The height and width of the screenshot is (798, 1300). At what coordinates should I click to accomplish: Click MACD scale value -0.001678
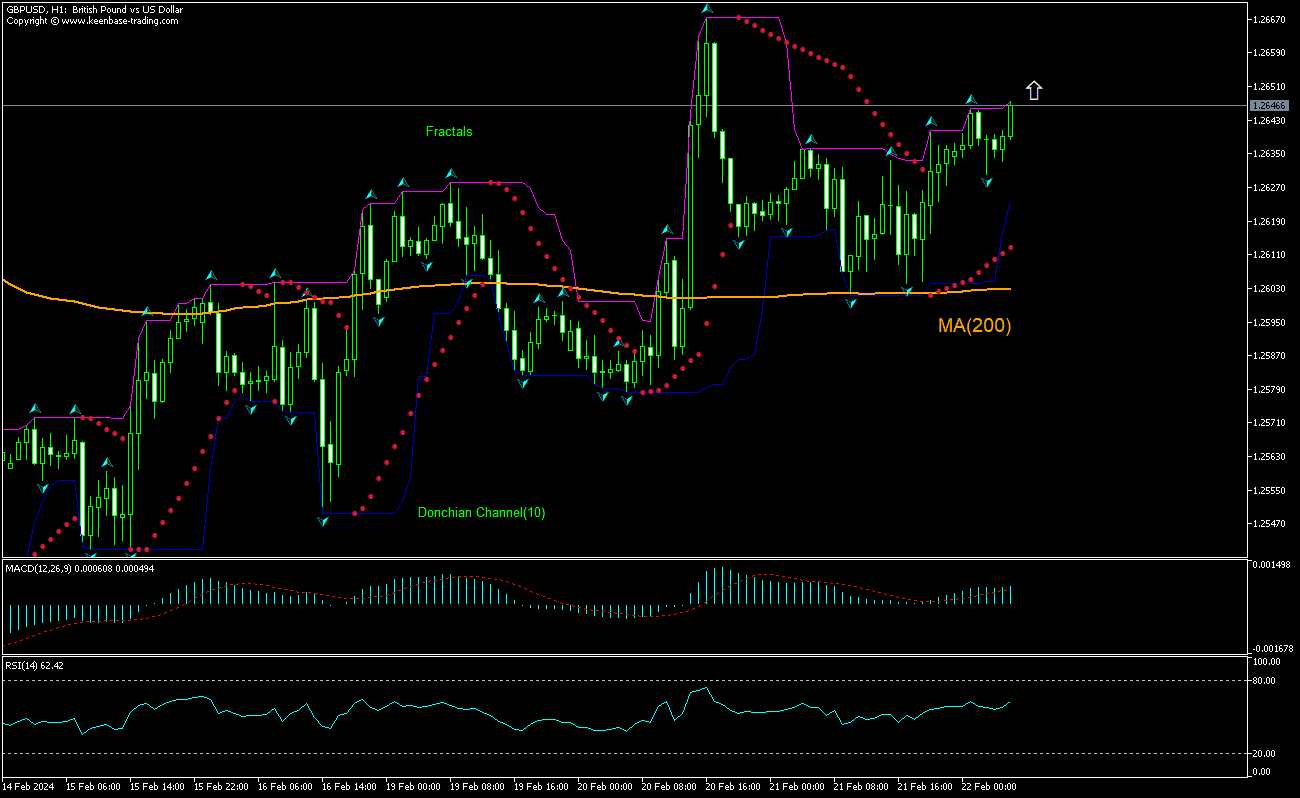coord(1271,648)
